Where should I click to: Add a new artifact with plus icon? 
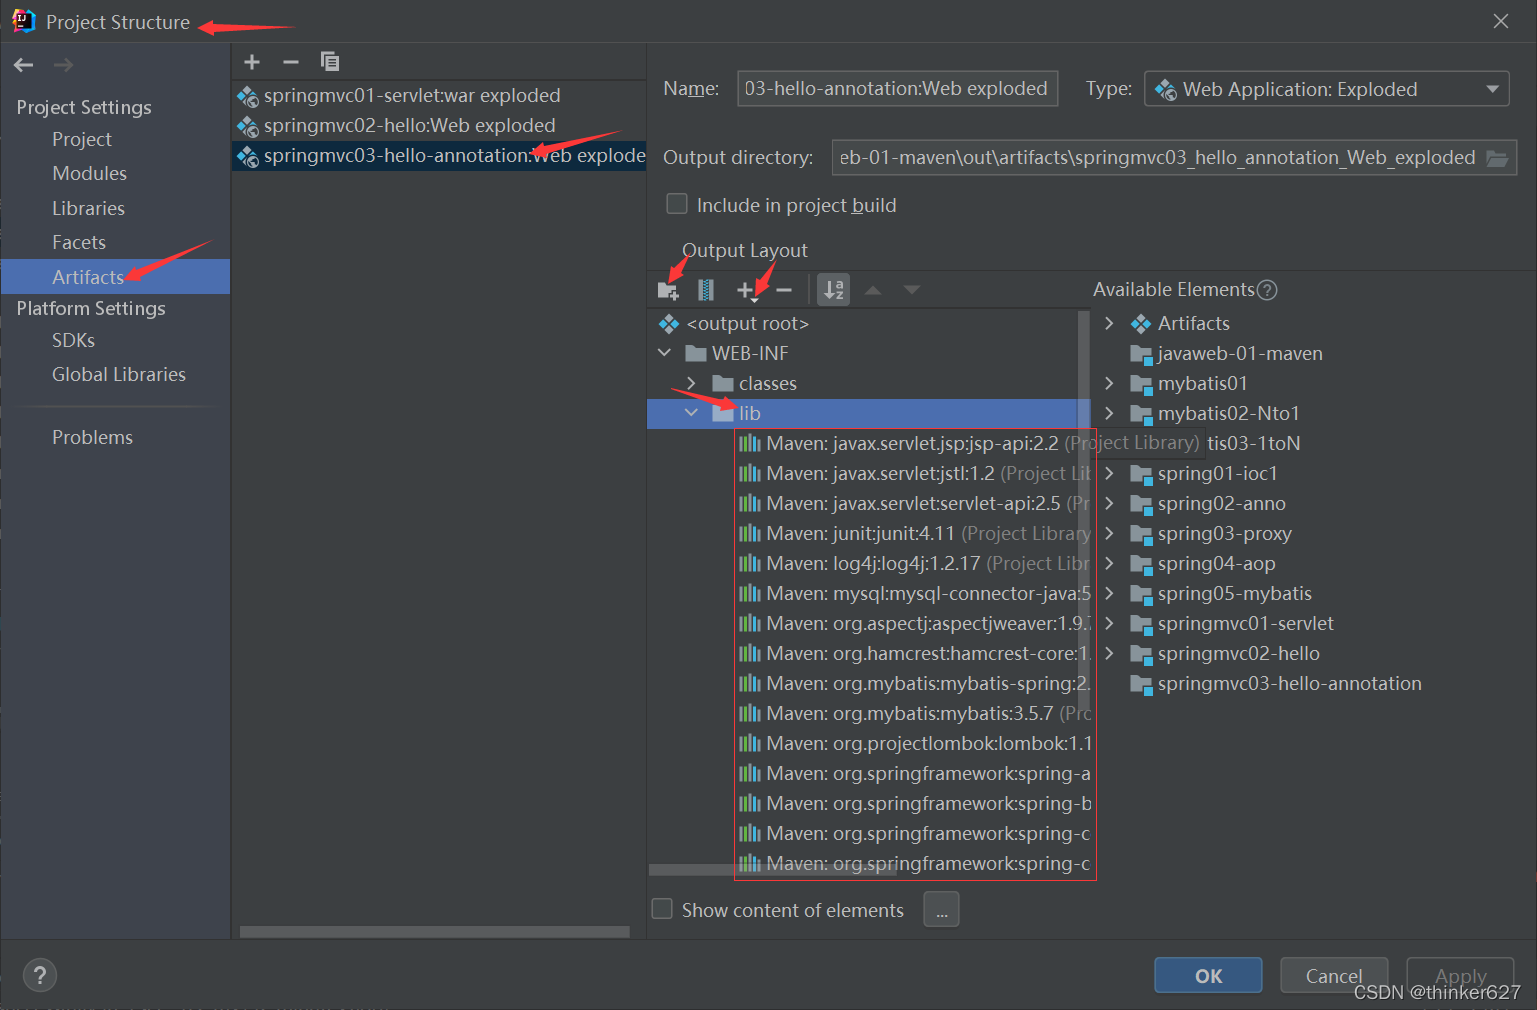[x=252, y=62]
